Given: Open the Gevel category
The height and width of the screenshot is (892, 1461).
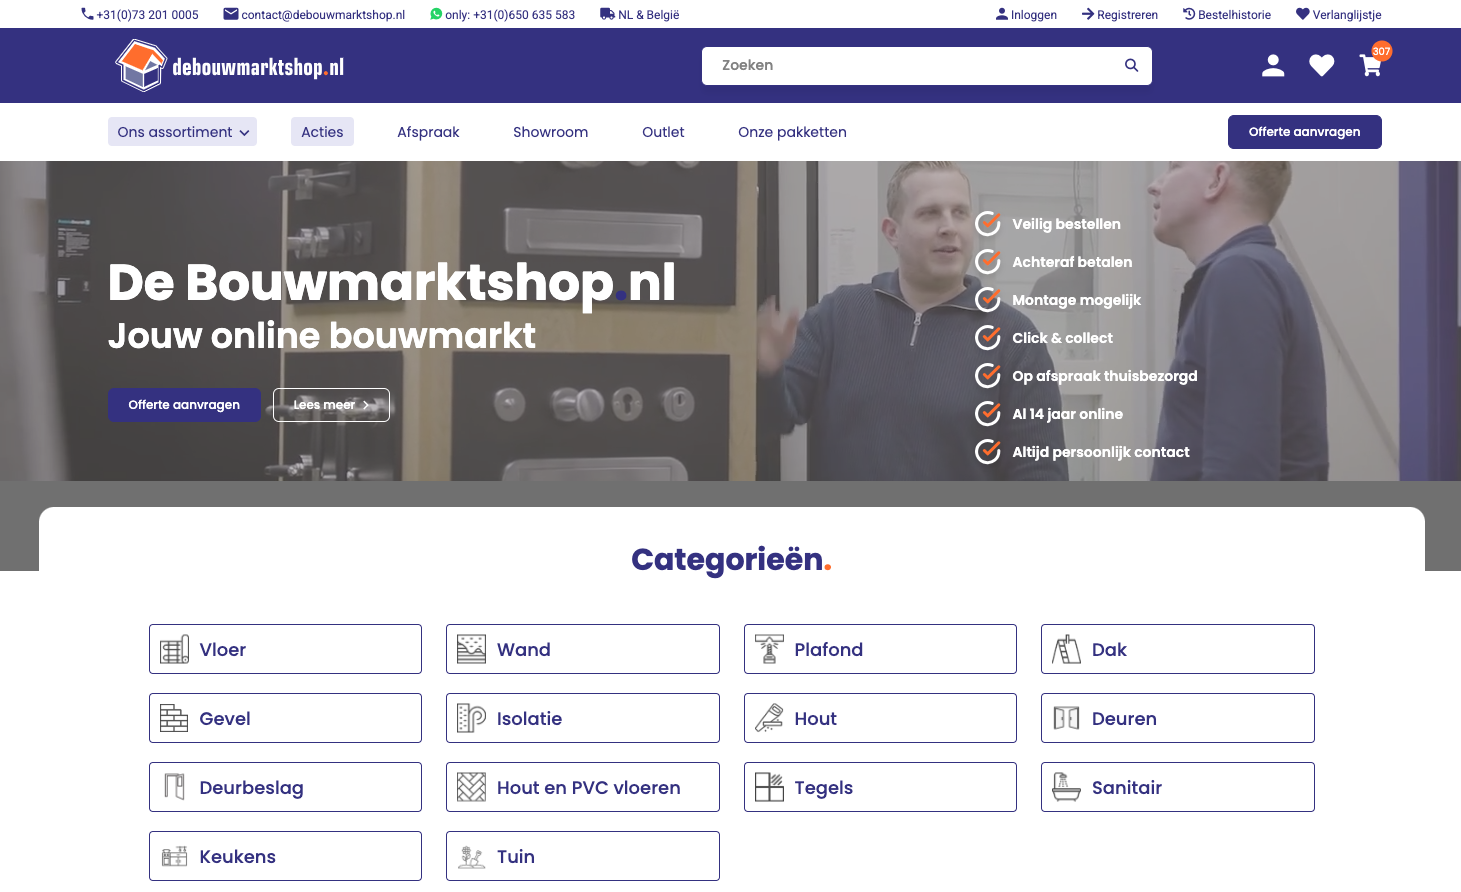Looking at the screenshot, I should pyautogui.click(x=285, y=718).
